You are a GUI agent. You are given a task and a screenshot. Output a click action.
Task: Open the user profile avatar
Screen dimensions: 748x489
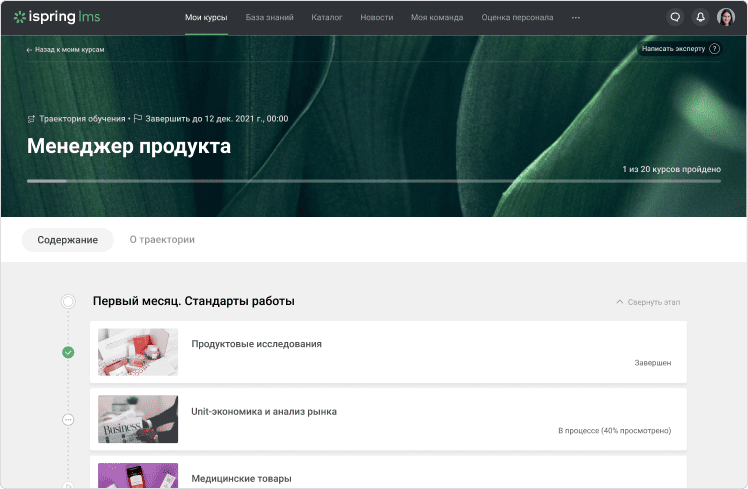tap(726, 17)
